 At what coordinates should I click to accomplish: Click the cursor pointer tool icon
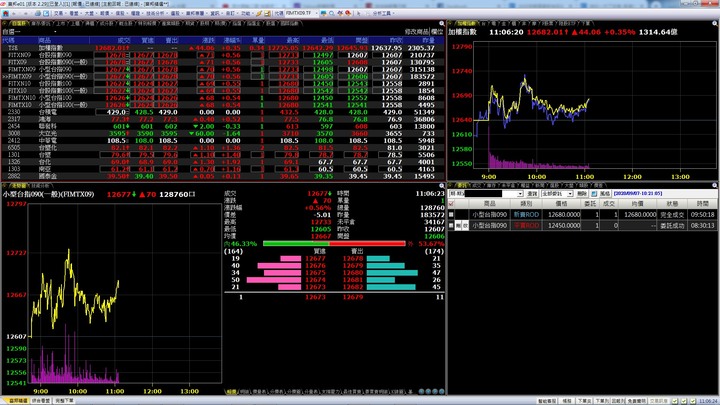point(358,14)
